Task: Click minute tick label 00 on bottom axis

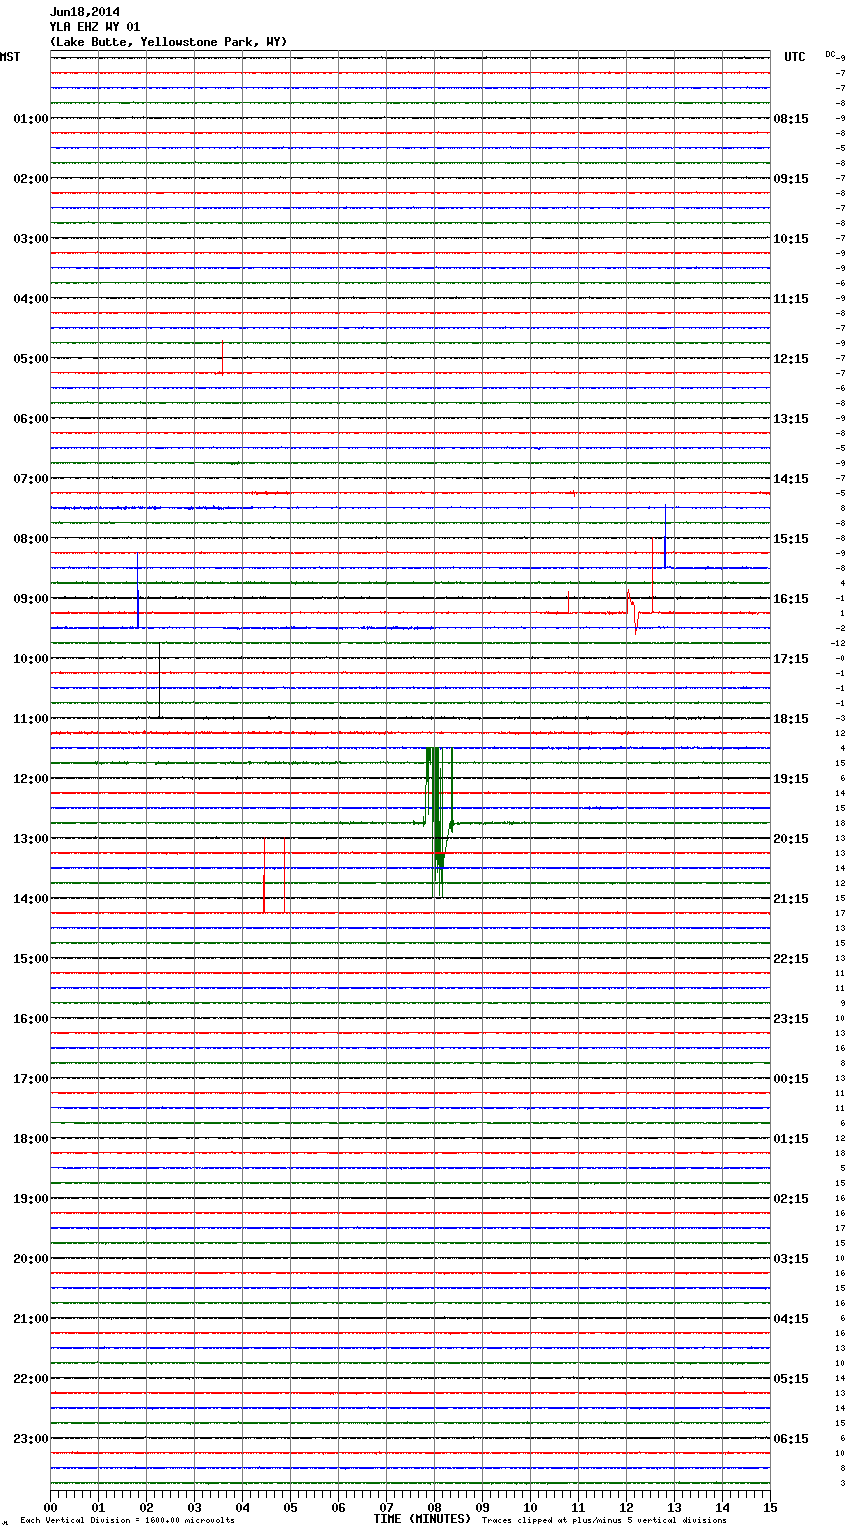Action: [50, 1507]
